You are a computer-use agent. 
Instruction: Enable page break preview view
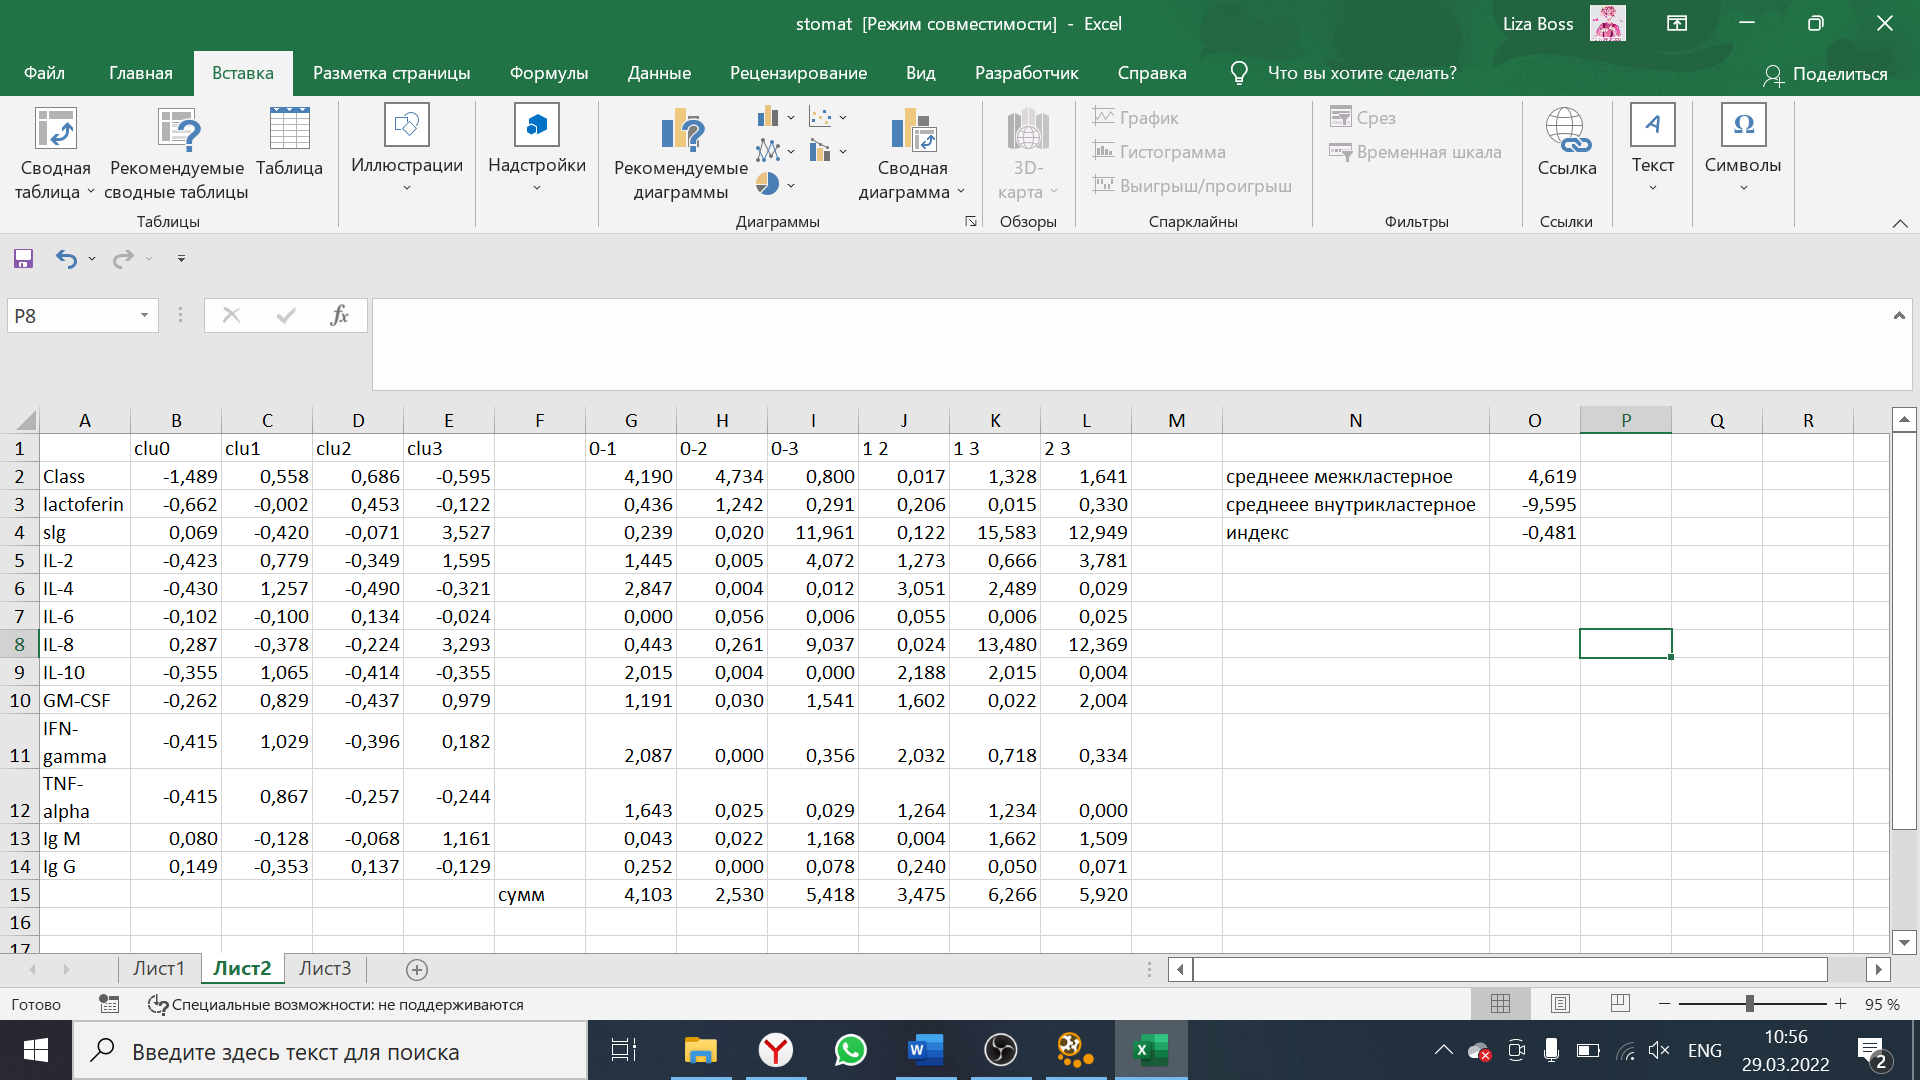(x=1620, y=1003)
